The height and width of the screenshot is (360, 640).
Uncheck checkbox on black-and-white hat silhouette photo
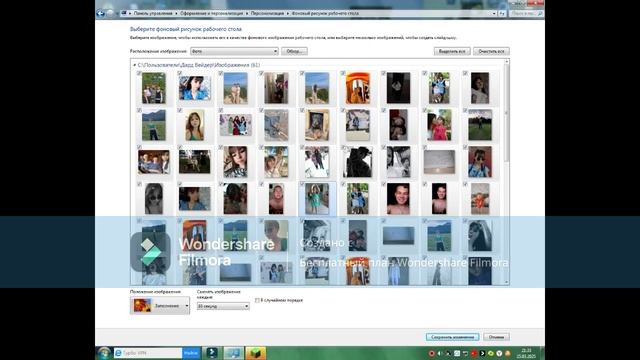[x=343, y=147]
